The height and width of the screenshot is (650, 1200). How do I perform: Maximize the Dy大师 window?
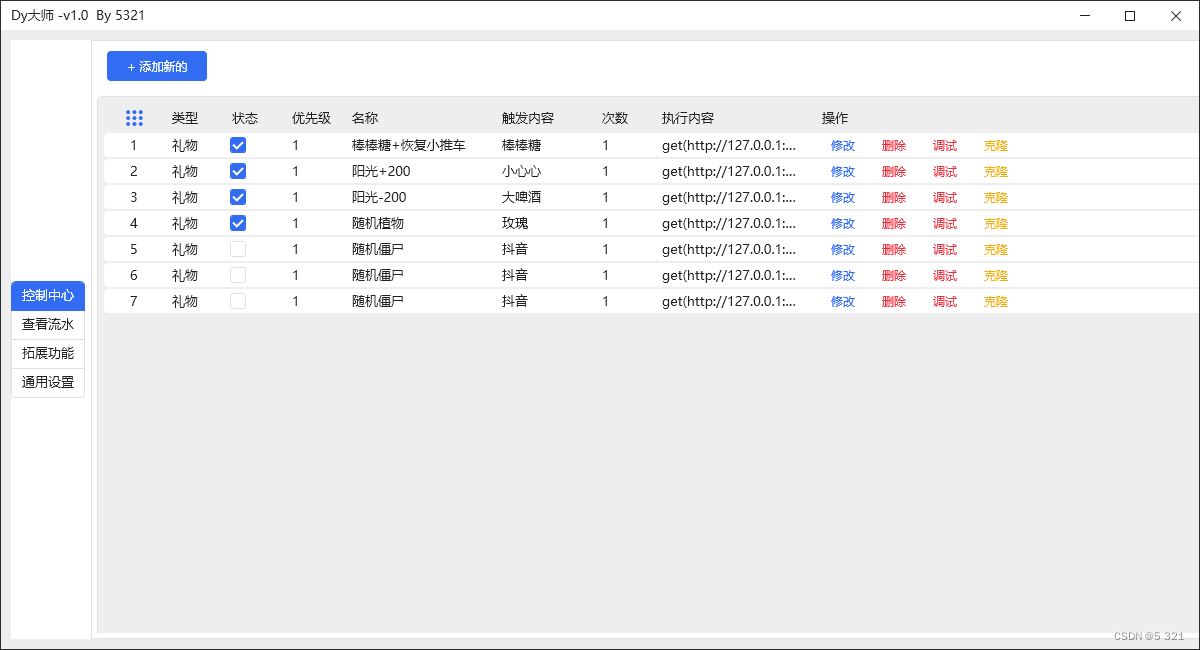1130,15
